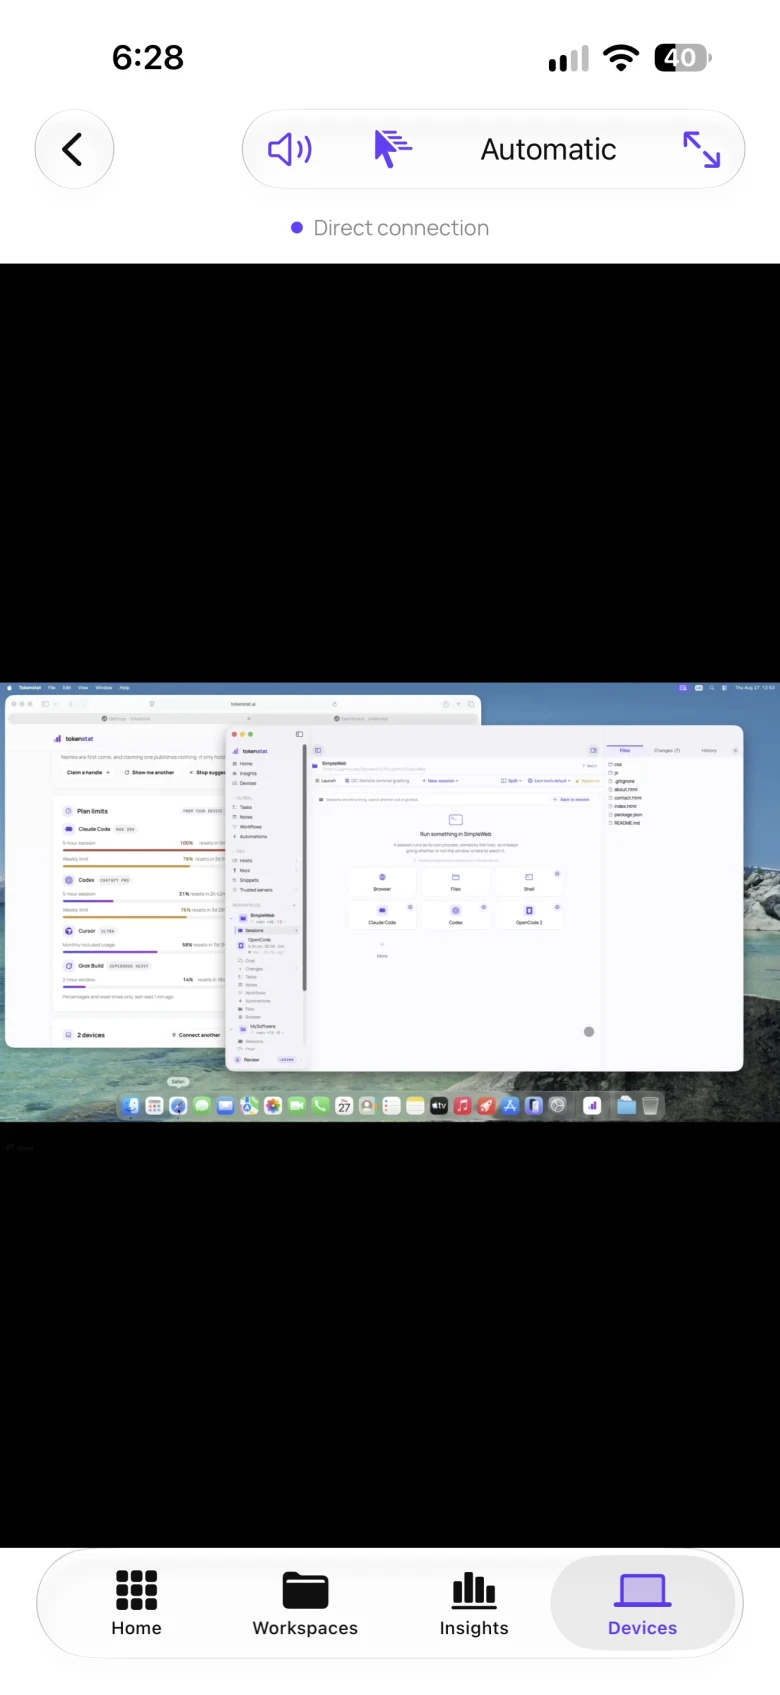Expand remote view to fullscreen

[701, 149]
